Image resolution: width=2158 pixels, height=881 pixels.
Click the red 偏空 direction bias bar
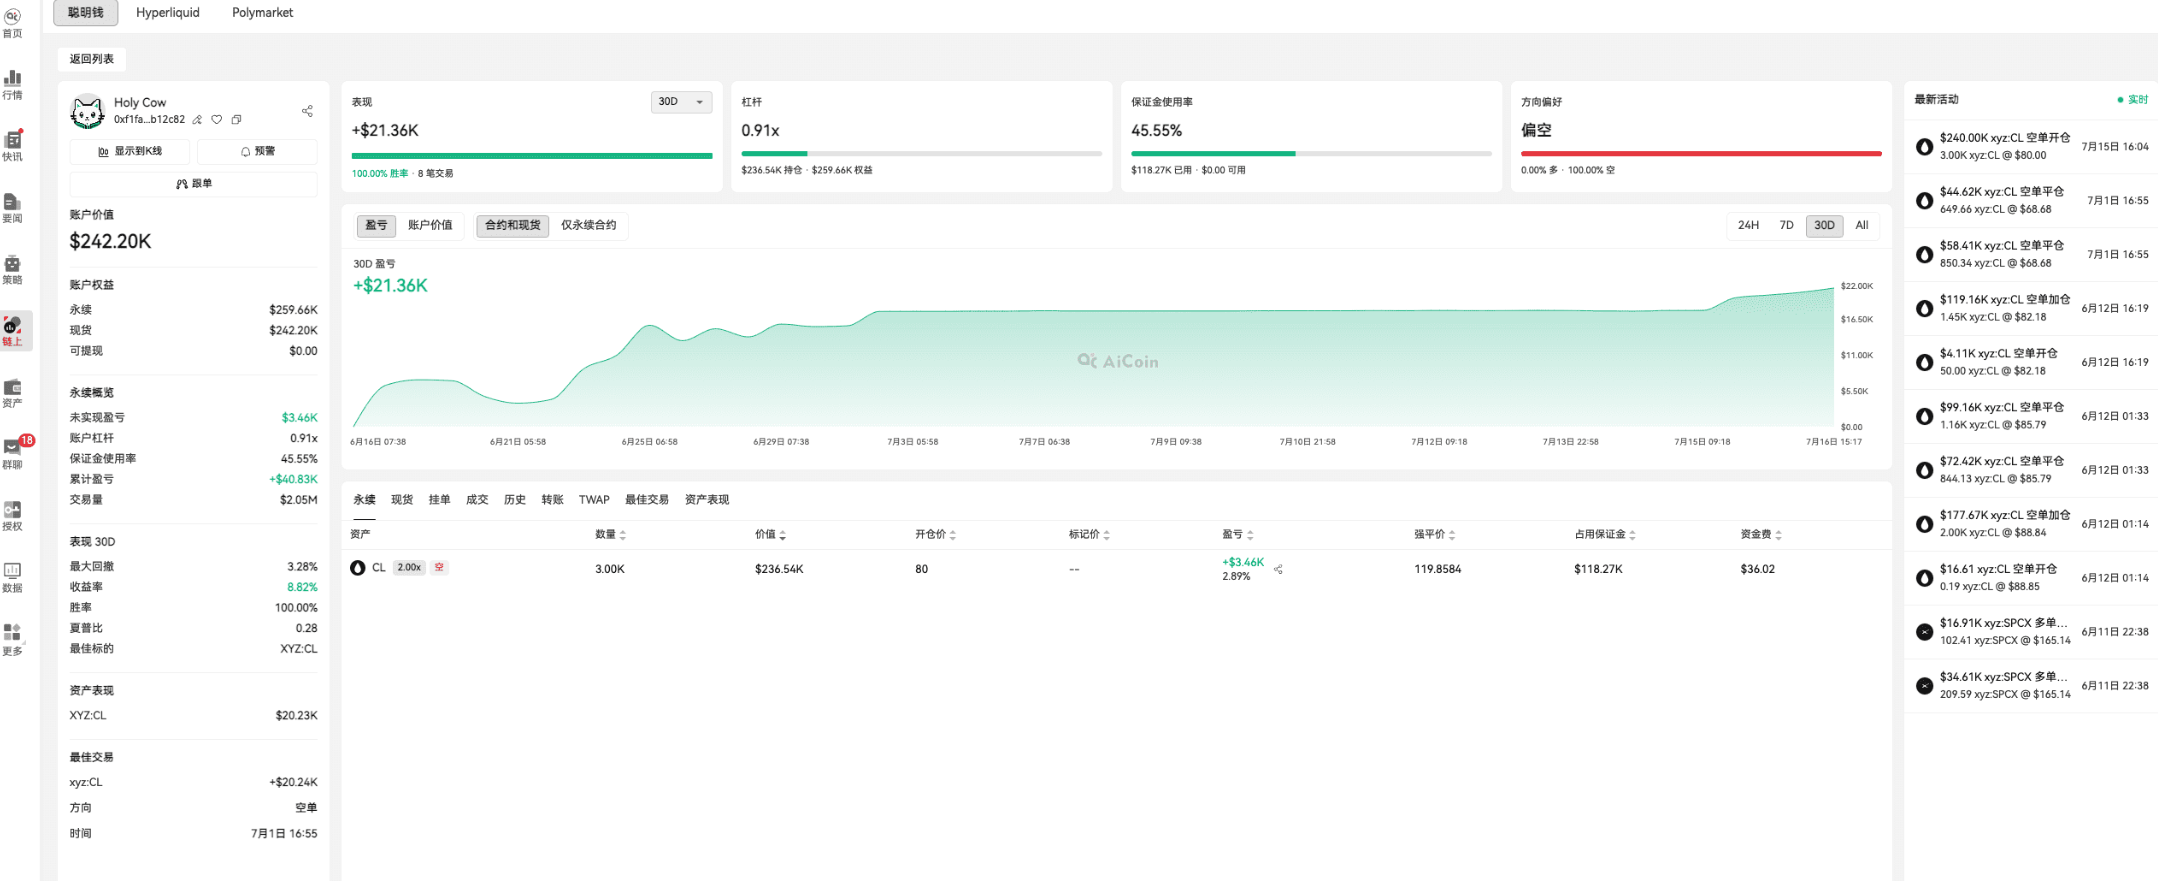coord(1701,153)
